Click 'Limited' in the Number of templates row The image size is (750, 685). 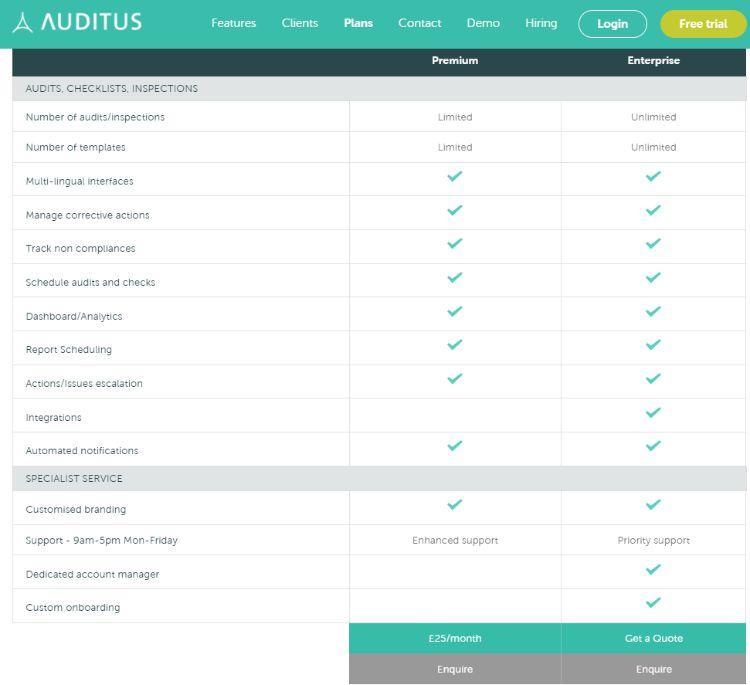(455, 147)
